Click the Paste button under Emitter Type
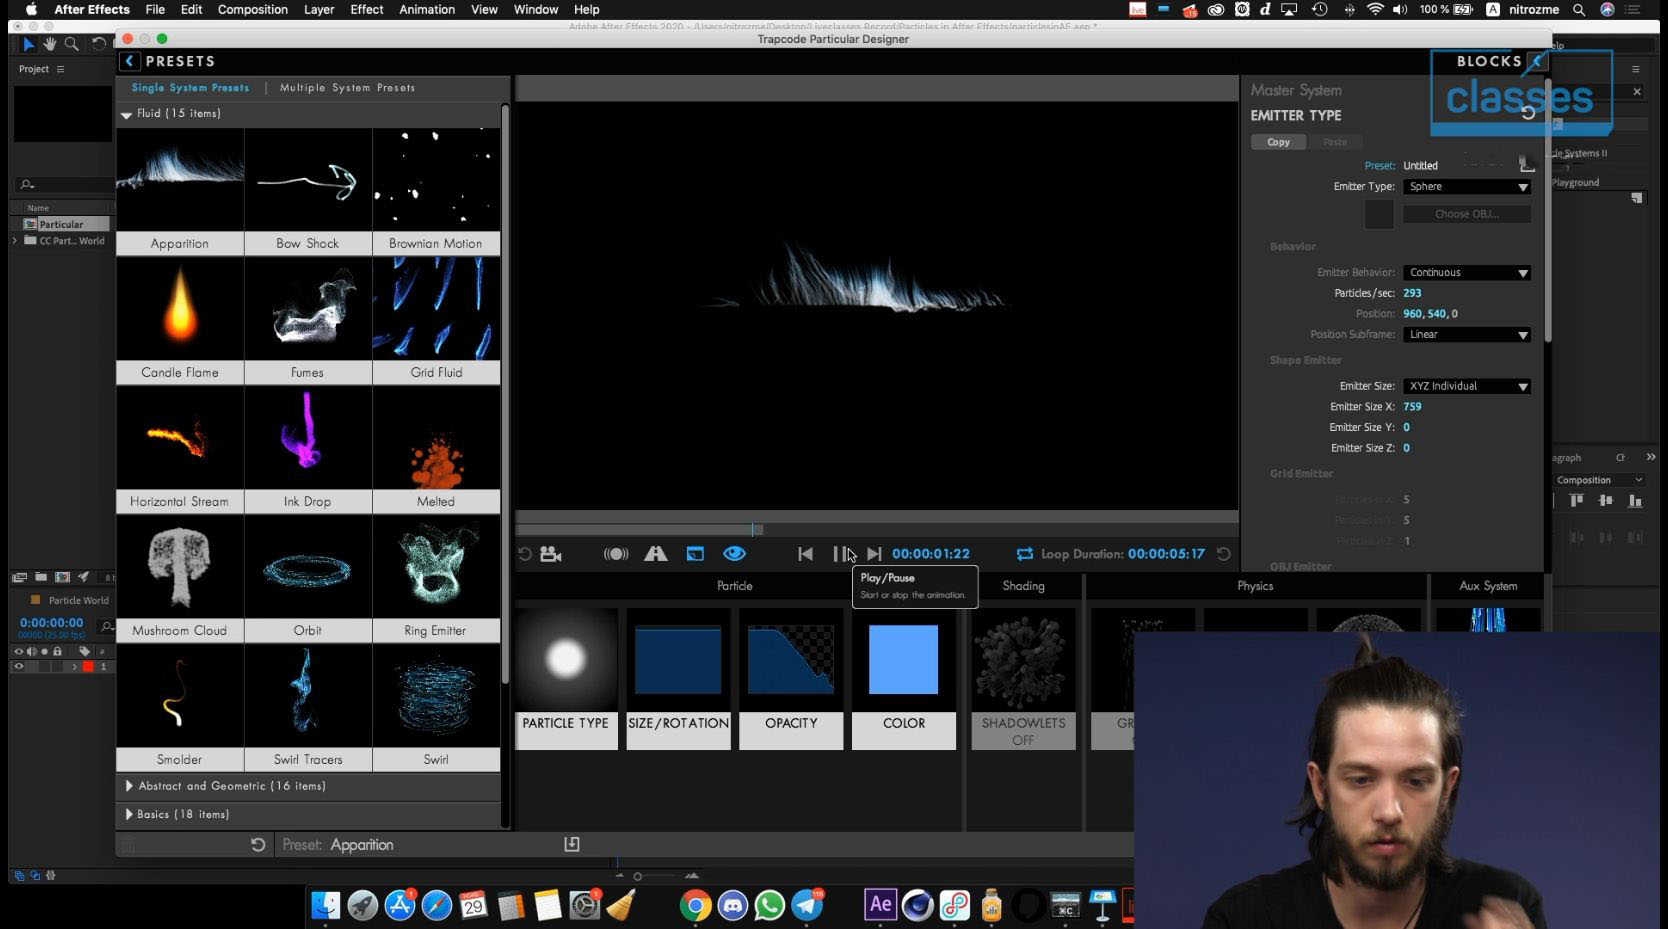Viewport: 1668px width, 929px height. coord(1335,142)
